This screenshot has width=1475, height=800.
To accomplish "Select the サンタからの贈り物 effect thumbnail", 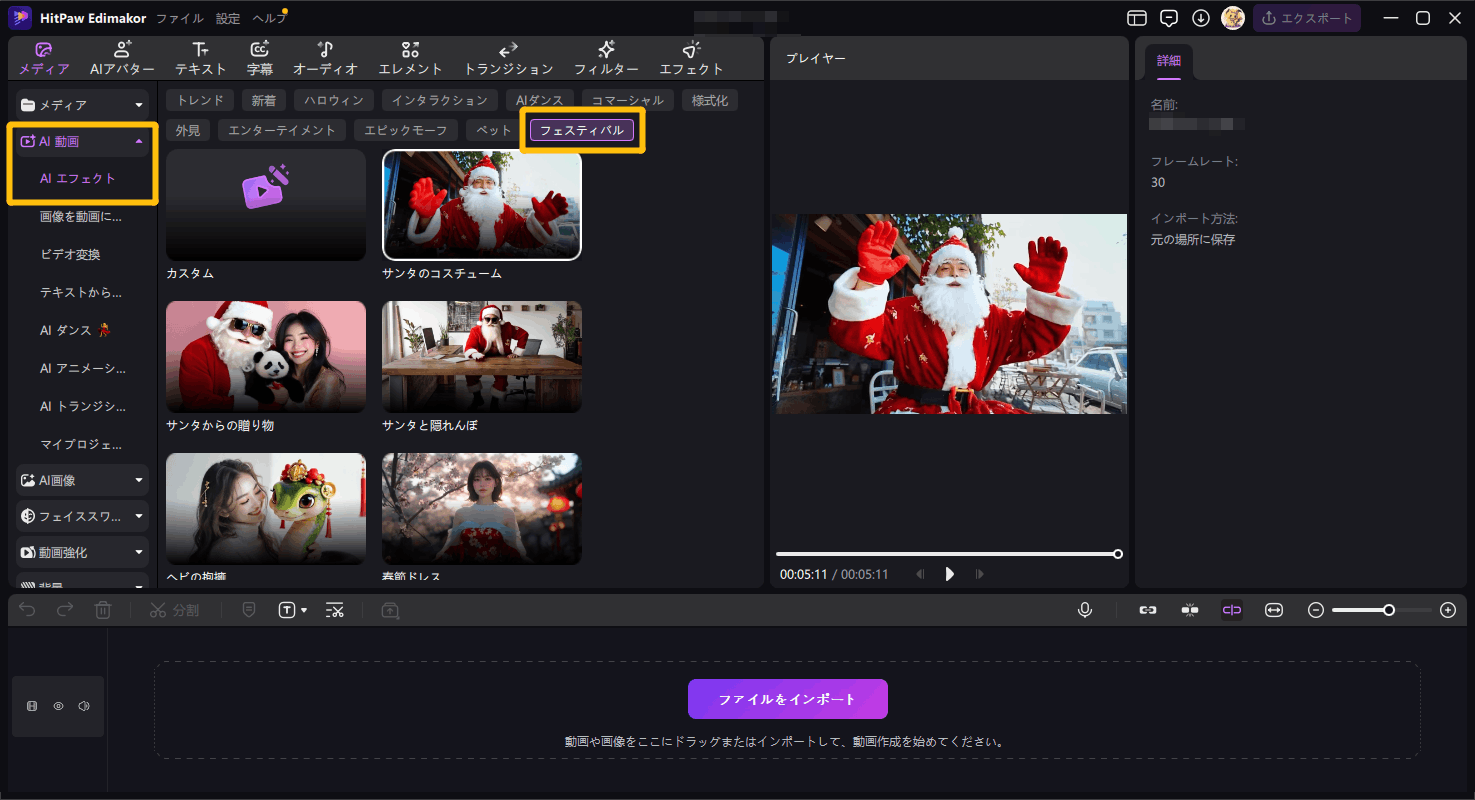I will tap(266, 357).
